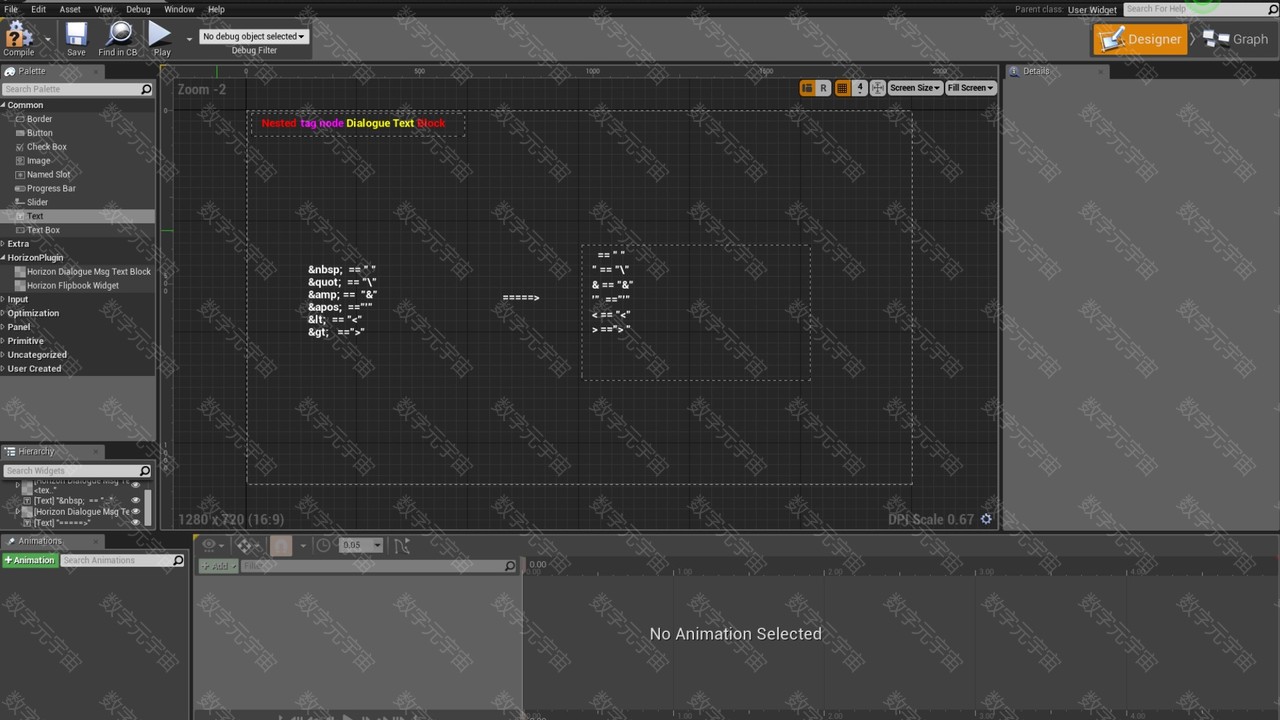Open the 0.05 snap interval dropdown
This screenshot has width=1280, height=720.
(x=360, y=545)
